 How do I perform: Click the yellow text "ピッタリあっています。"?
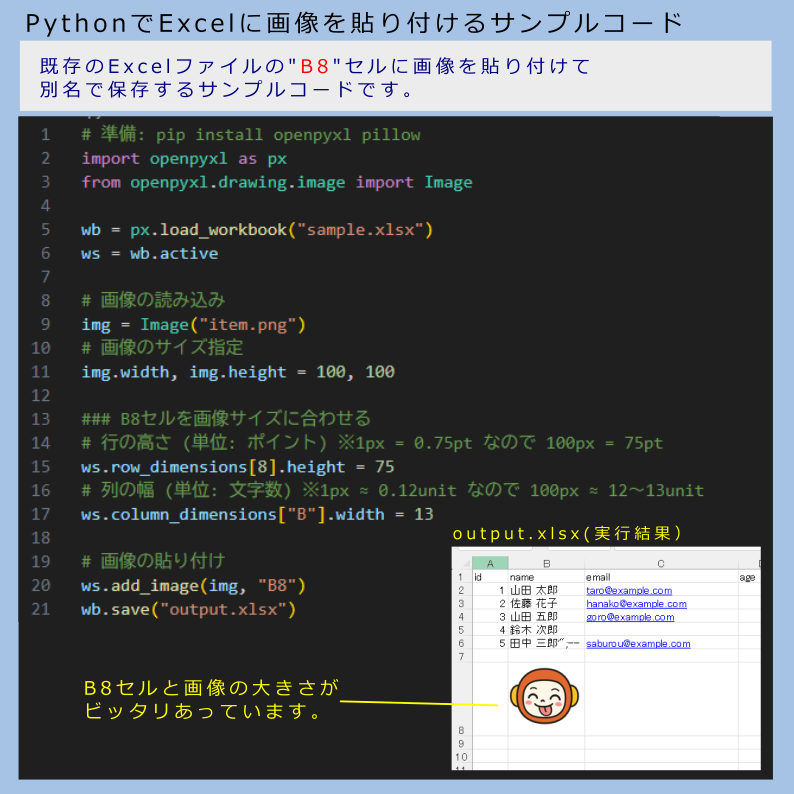pyautogui.click(x=203, y=711)
